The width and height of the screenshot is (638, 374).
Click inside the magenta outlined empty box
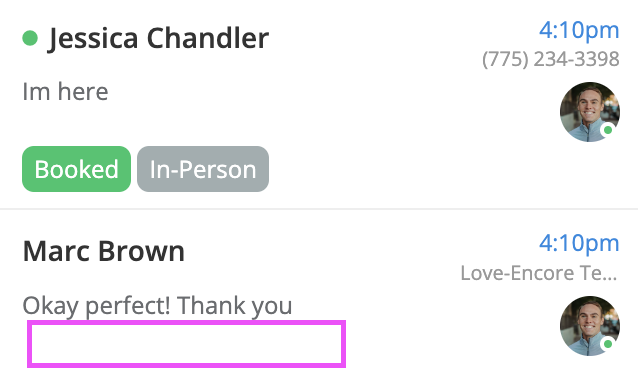click(x=186, y=344)
